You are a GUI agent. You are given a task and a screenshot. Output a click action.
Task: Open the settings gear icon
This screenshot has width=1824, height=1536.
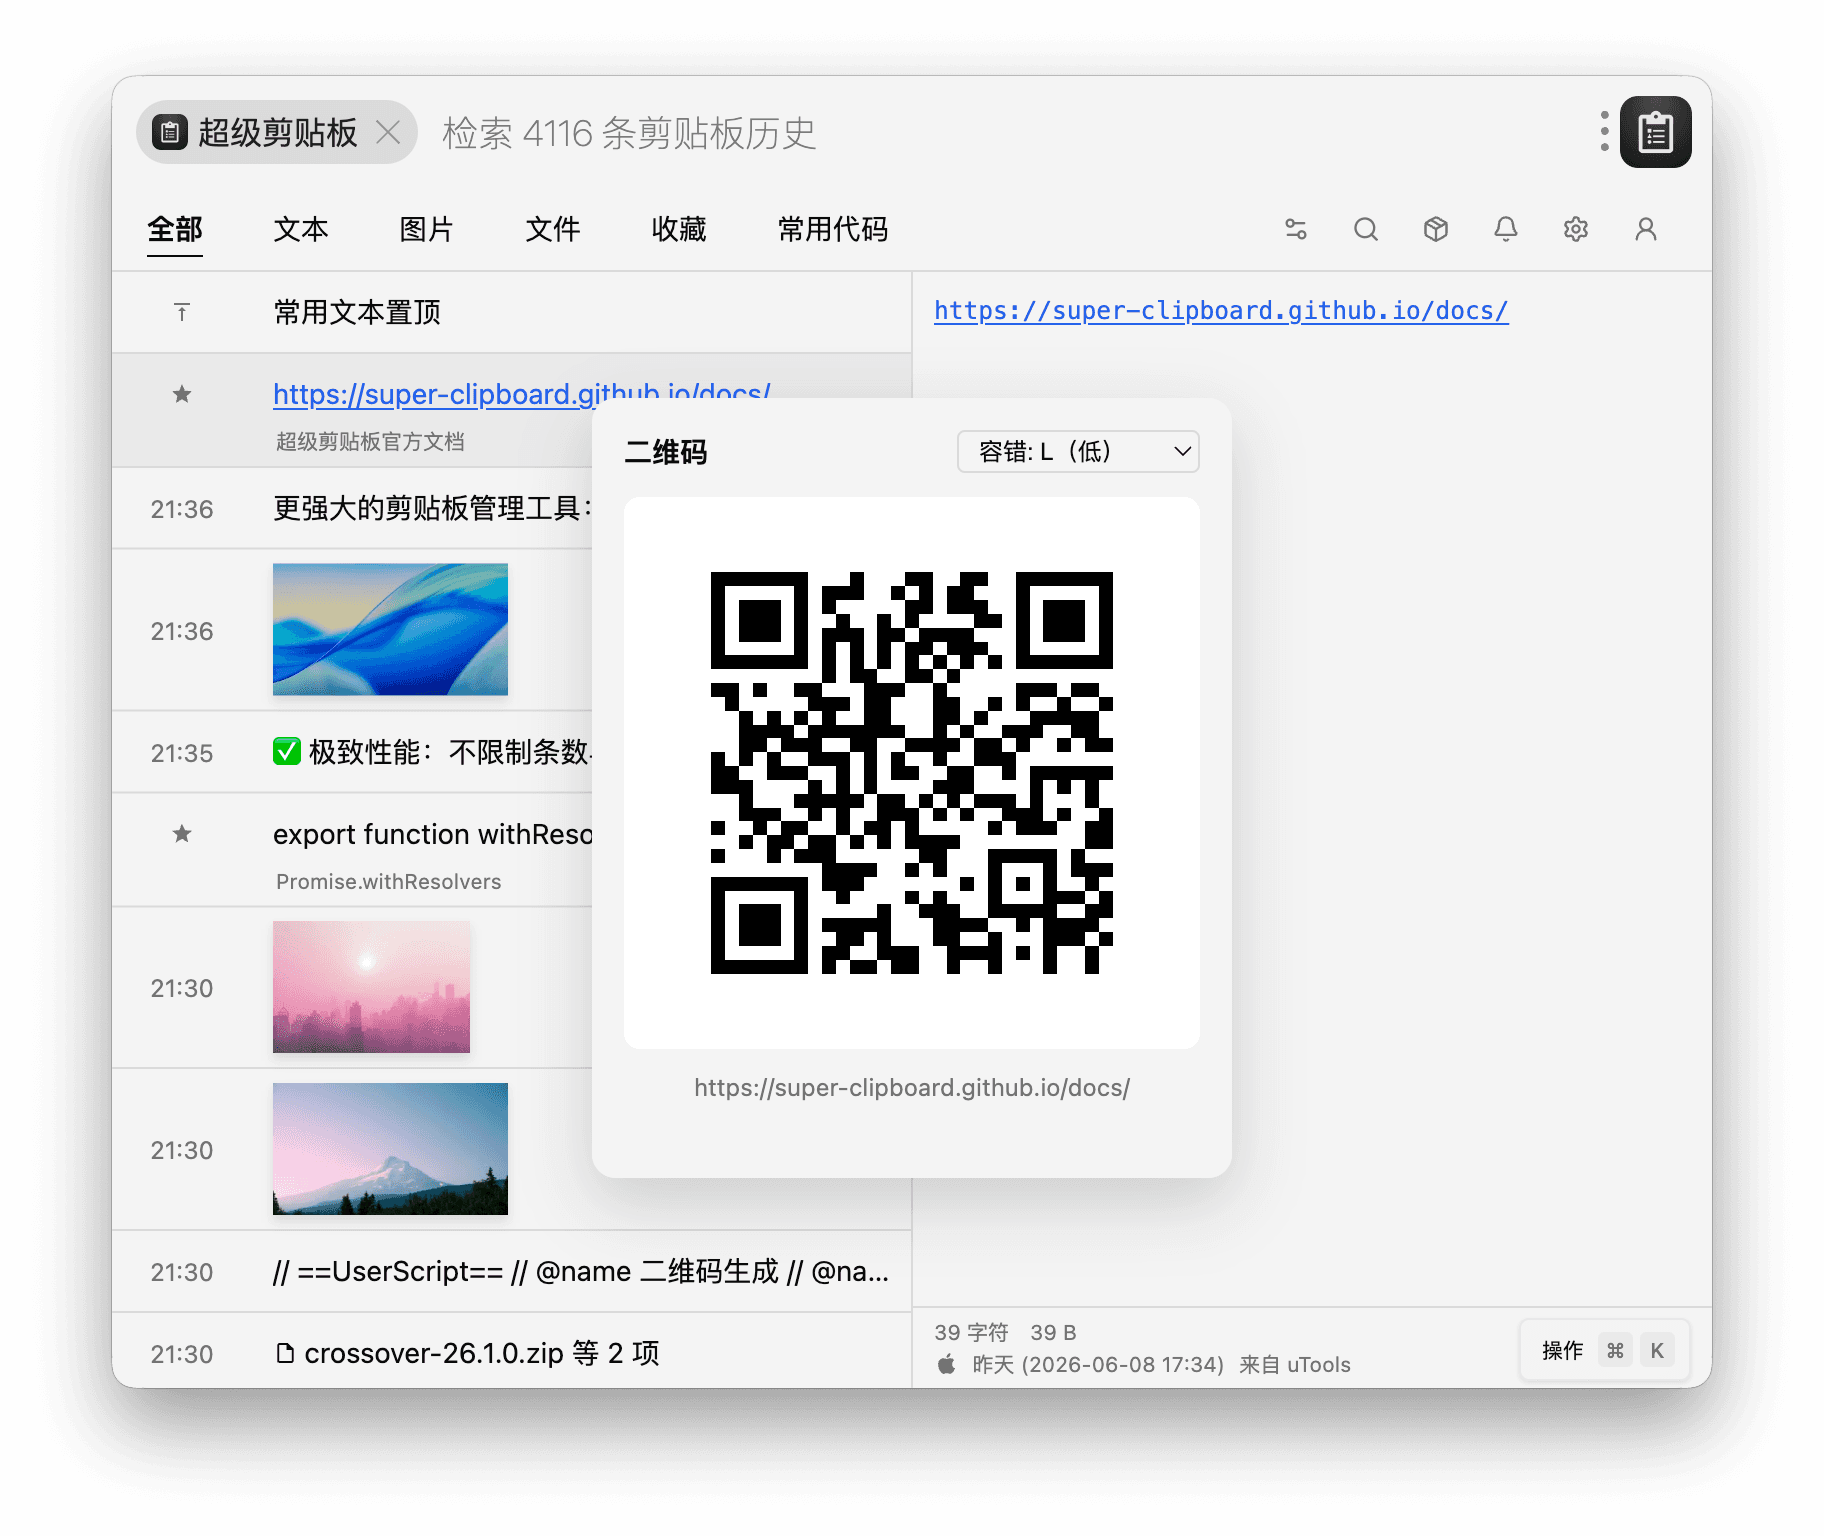1576,229
